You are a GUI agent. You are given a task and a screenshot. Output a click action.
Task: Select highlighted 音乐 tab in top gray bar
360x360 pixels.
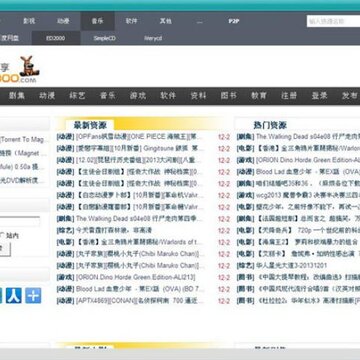pyautogui.click(x=97, y=21)
